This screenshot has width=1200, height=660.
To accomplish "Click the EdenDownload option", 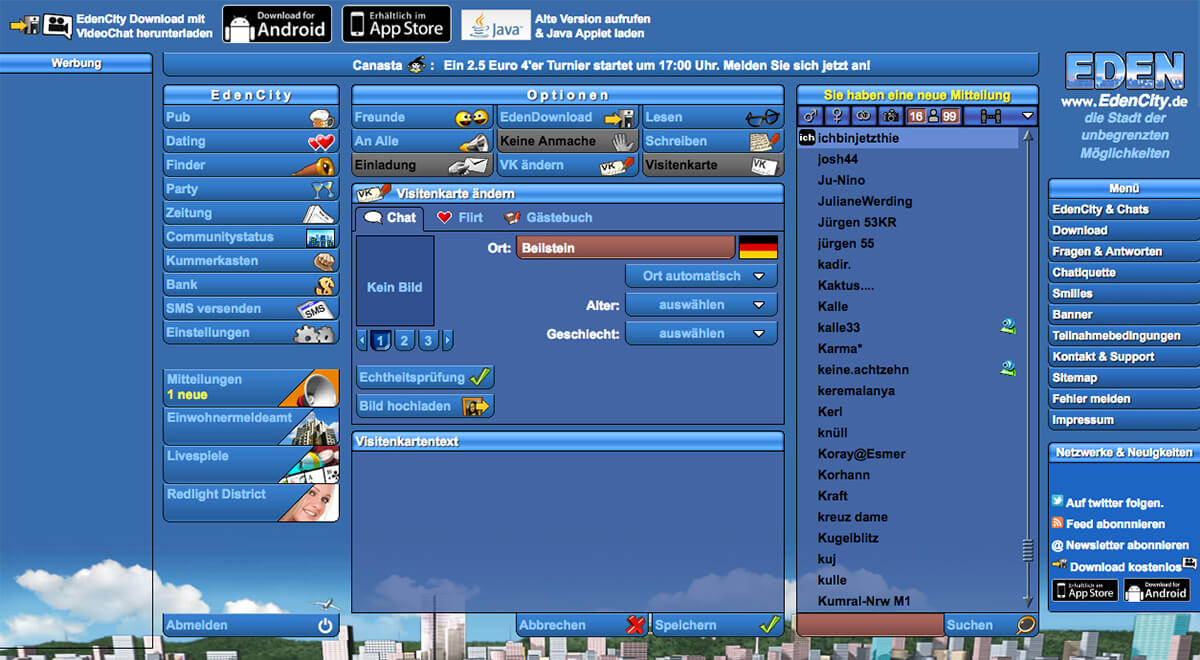I will pyautogui.click(x=568, y=117).
